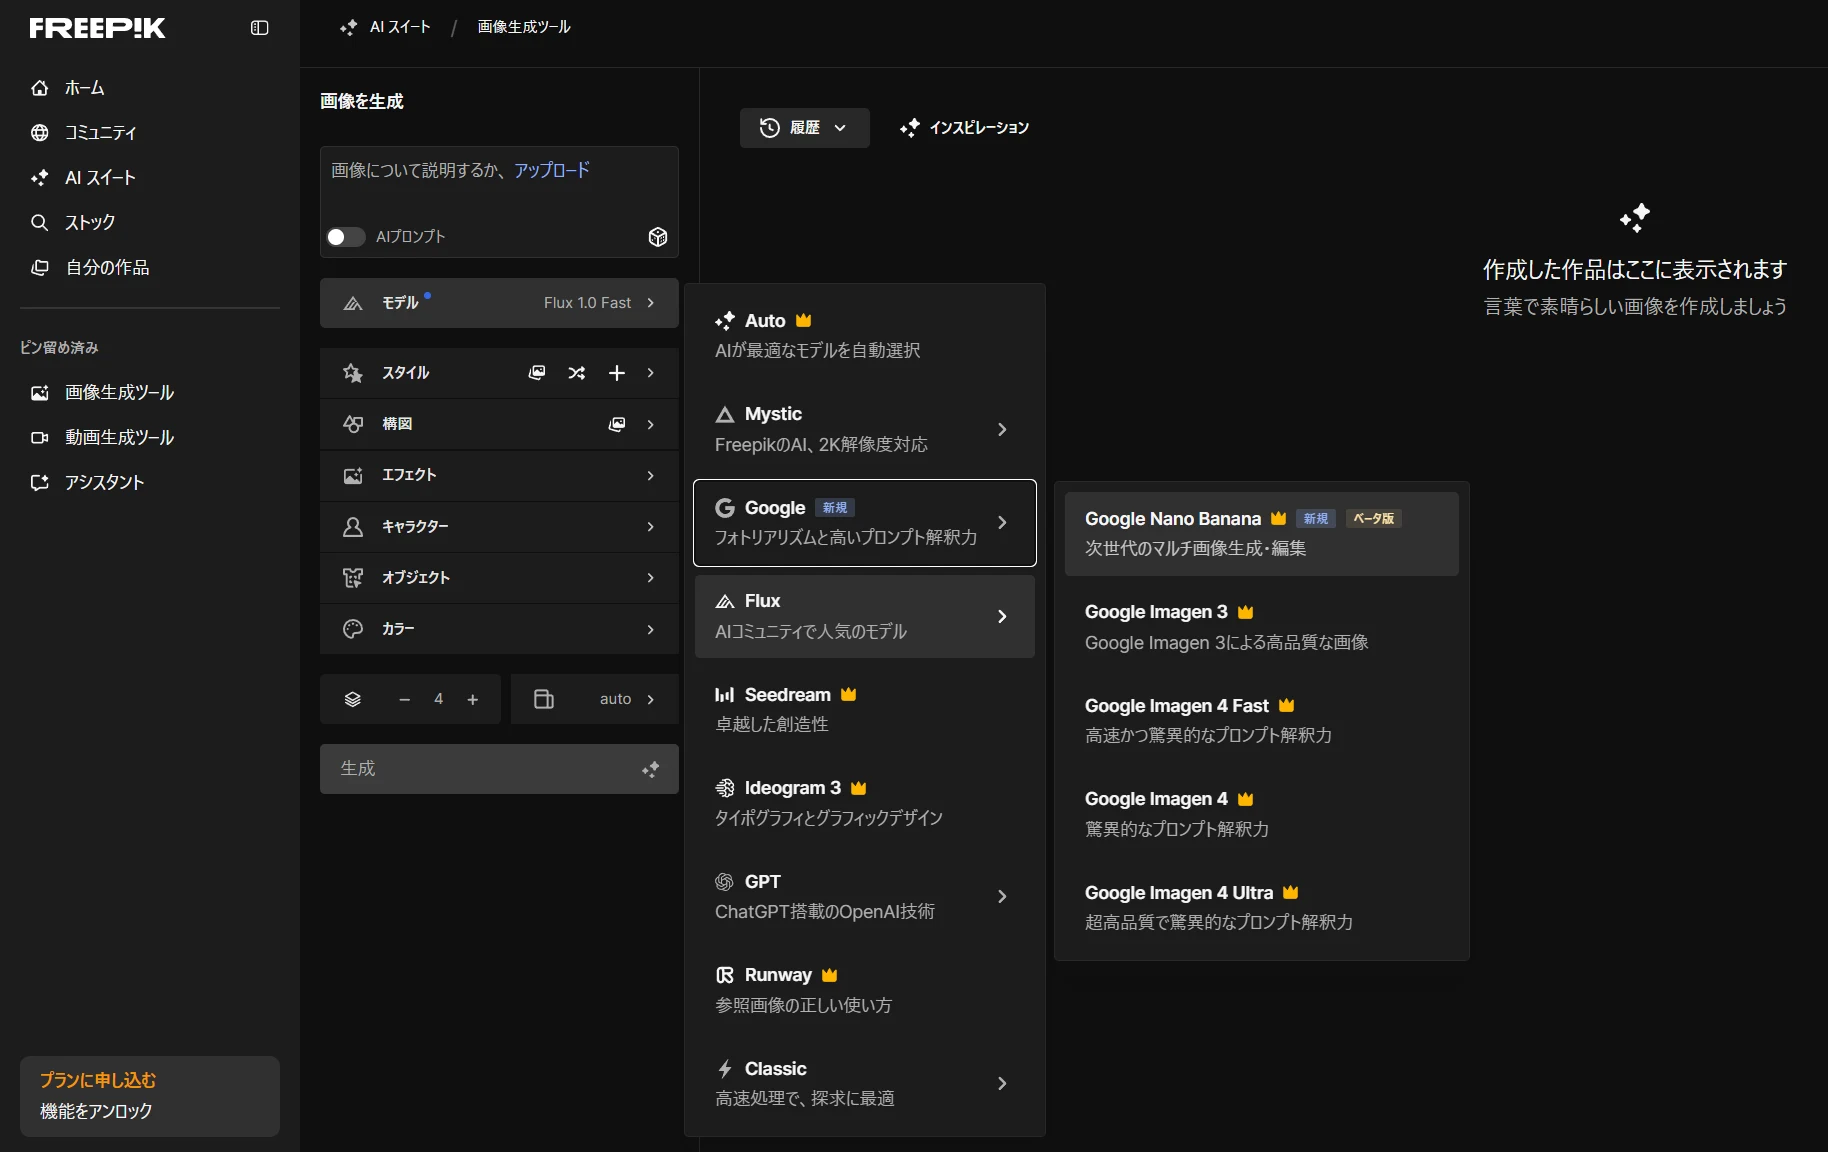1828x1152 pixels.
Task: Expand the 構図 row chevron
Action: pos(651,425)
